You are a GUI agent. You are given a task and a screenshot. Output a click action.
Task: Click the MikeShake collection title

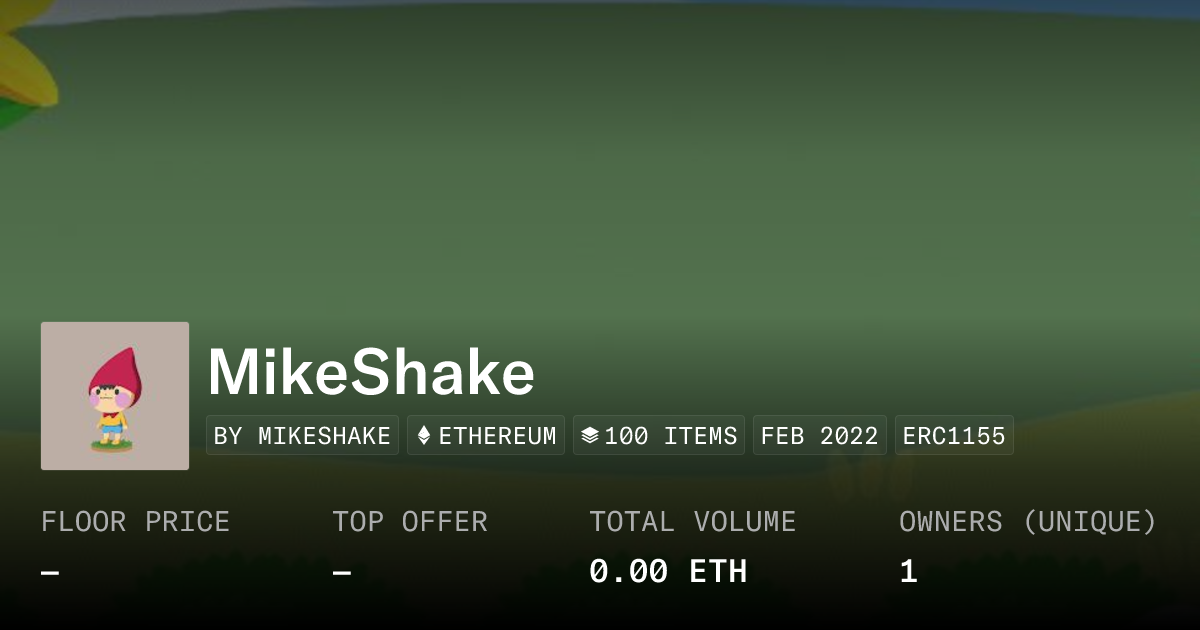tap(371, 373)
